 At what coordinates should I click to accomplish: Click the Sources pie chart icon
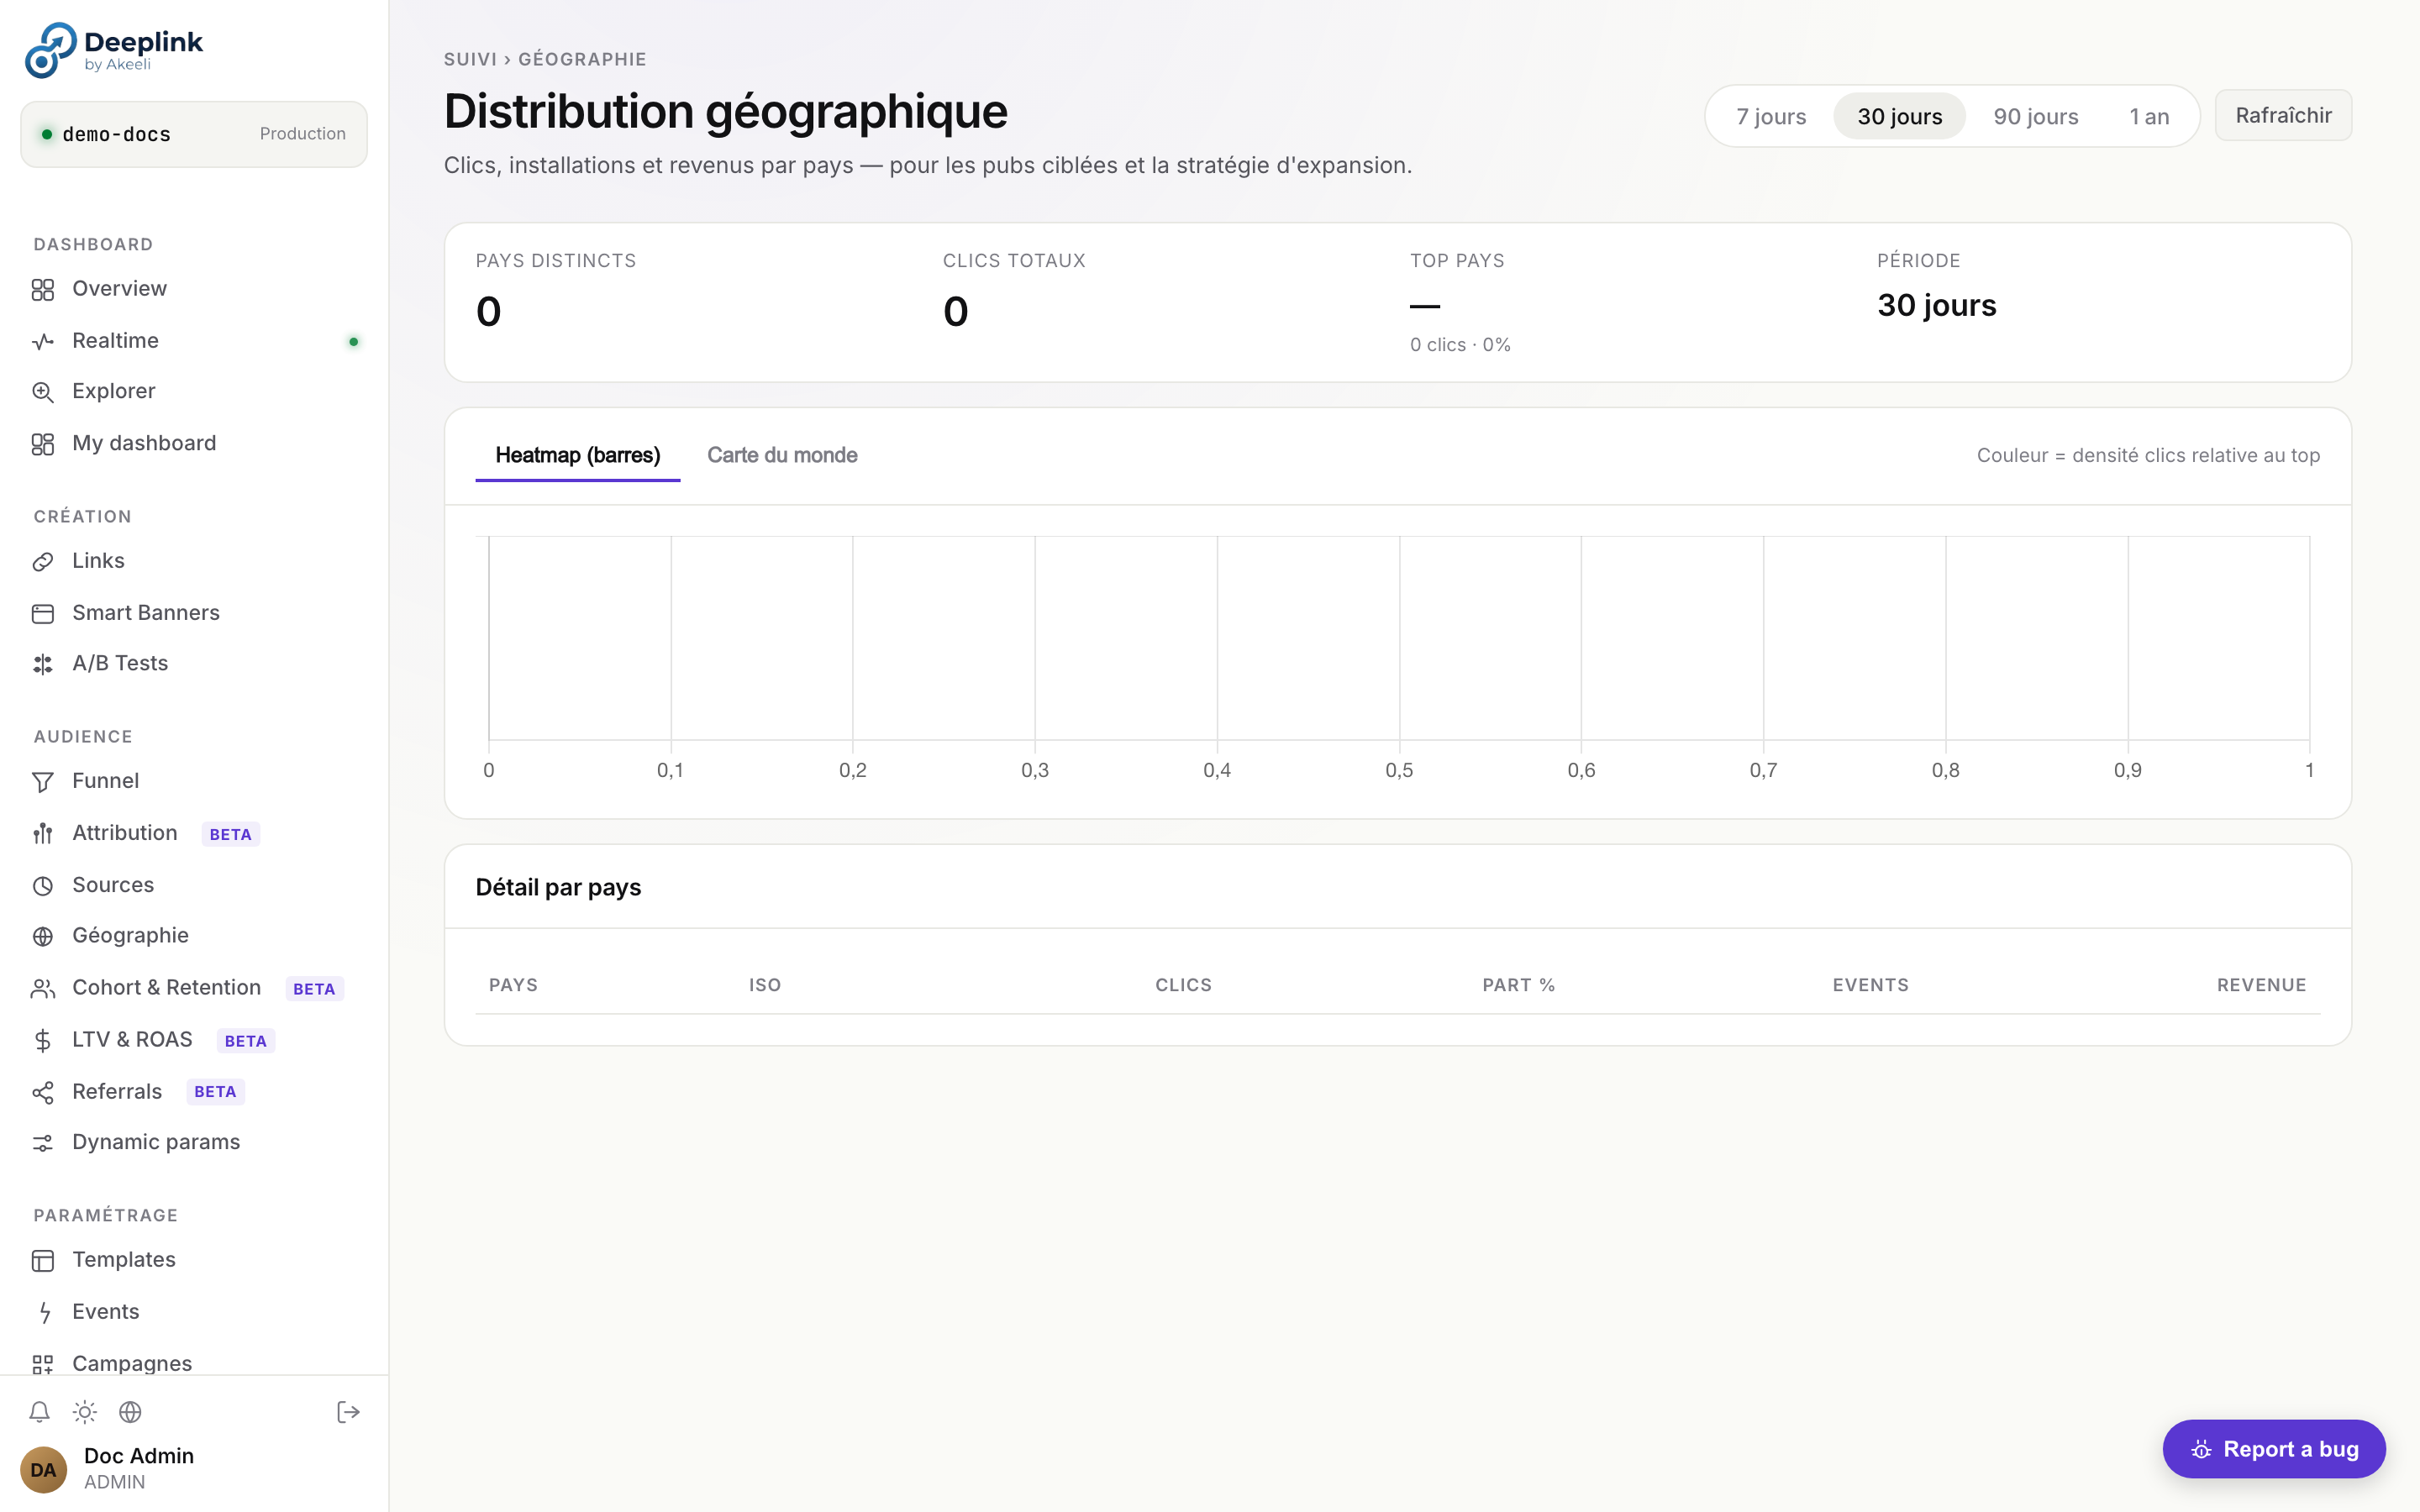pyautogui.click(x=42, y=886)
